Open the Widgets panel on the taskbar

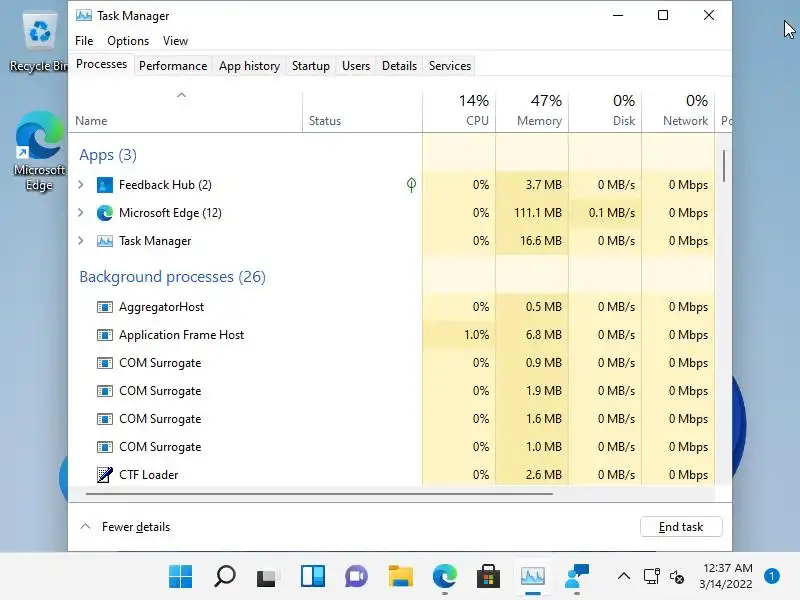point(312,577)
